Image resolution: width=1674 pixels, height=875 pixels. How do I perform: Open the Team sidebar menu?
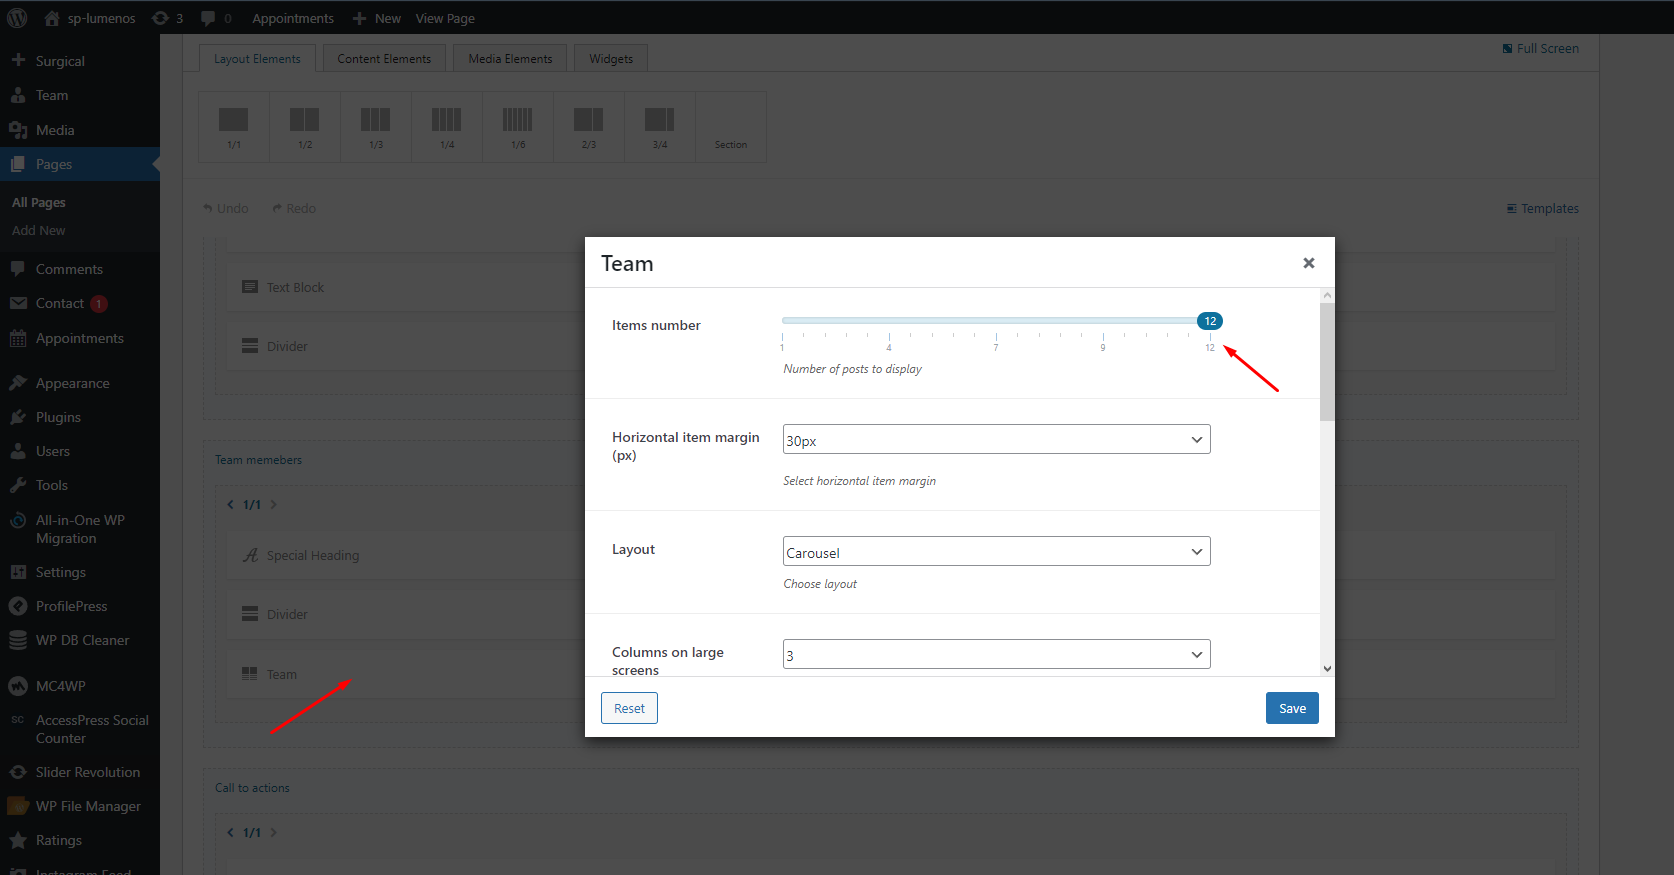coord(80,95)
